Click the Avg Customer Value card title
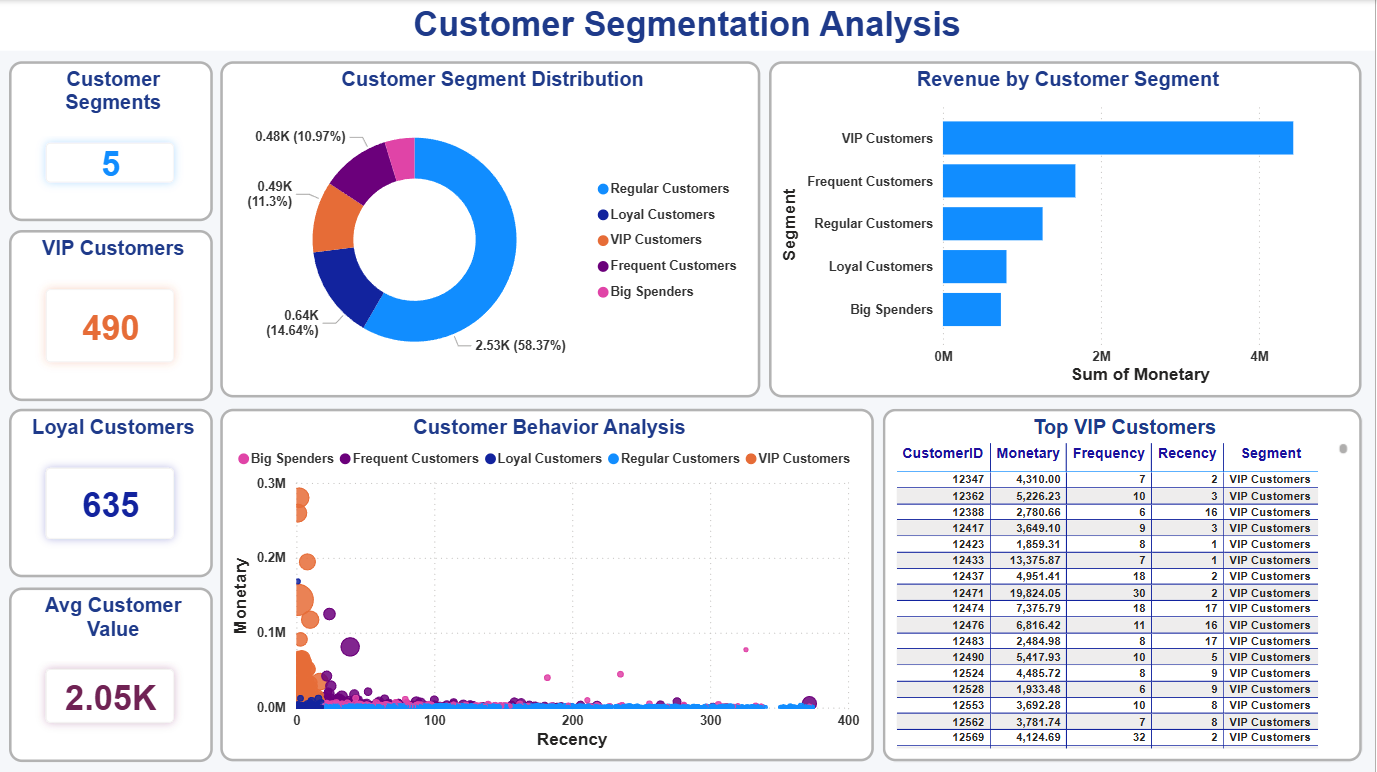 (113, 617)
